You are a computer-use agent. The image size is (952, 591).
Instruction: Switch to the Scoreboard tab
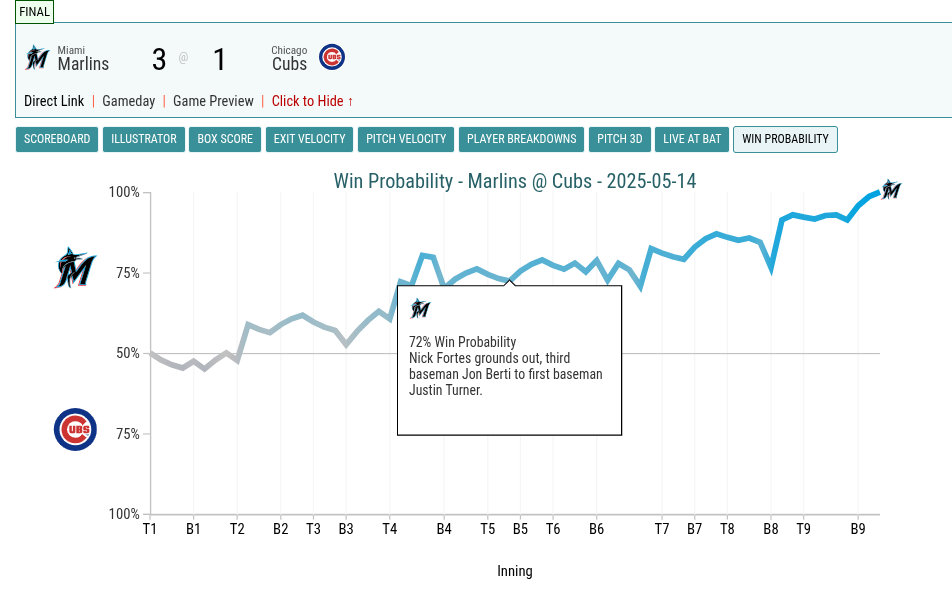[57, 139]
